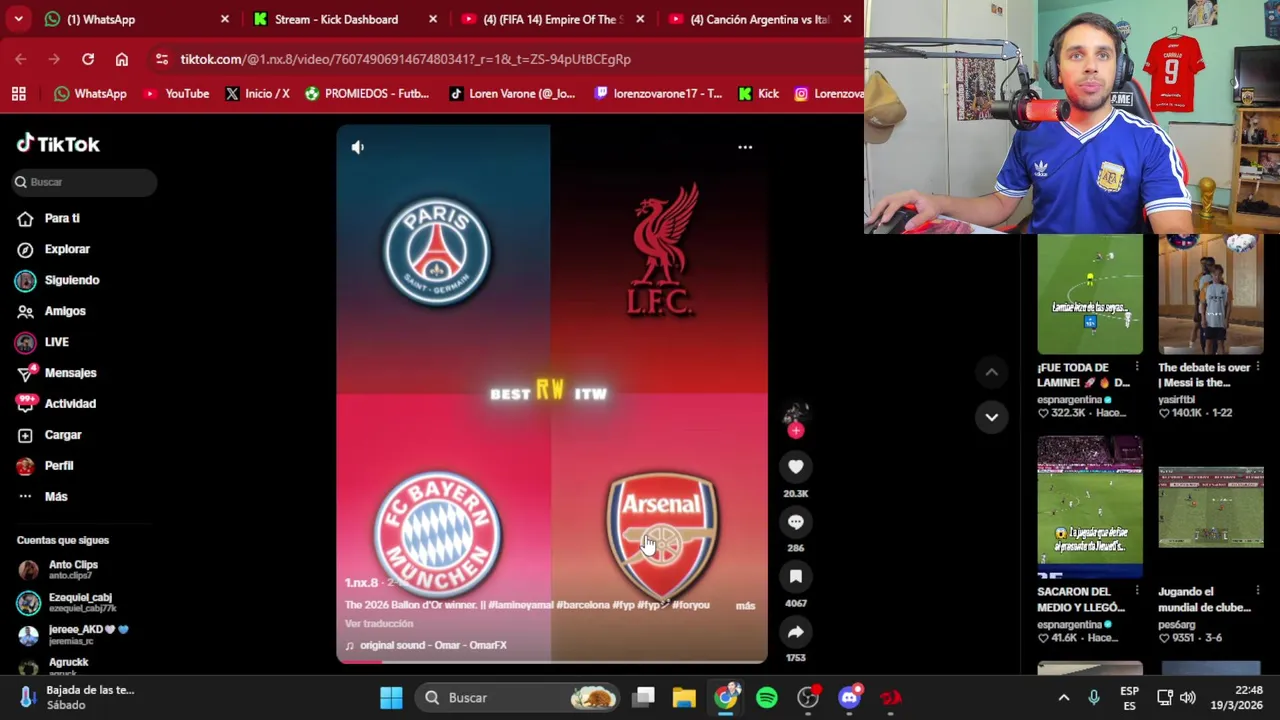Open Jugando el mundial de clubes thumbnail
Viewport: 1280px width, 720px height.
tap(1211, 507)
